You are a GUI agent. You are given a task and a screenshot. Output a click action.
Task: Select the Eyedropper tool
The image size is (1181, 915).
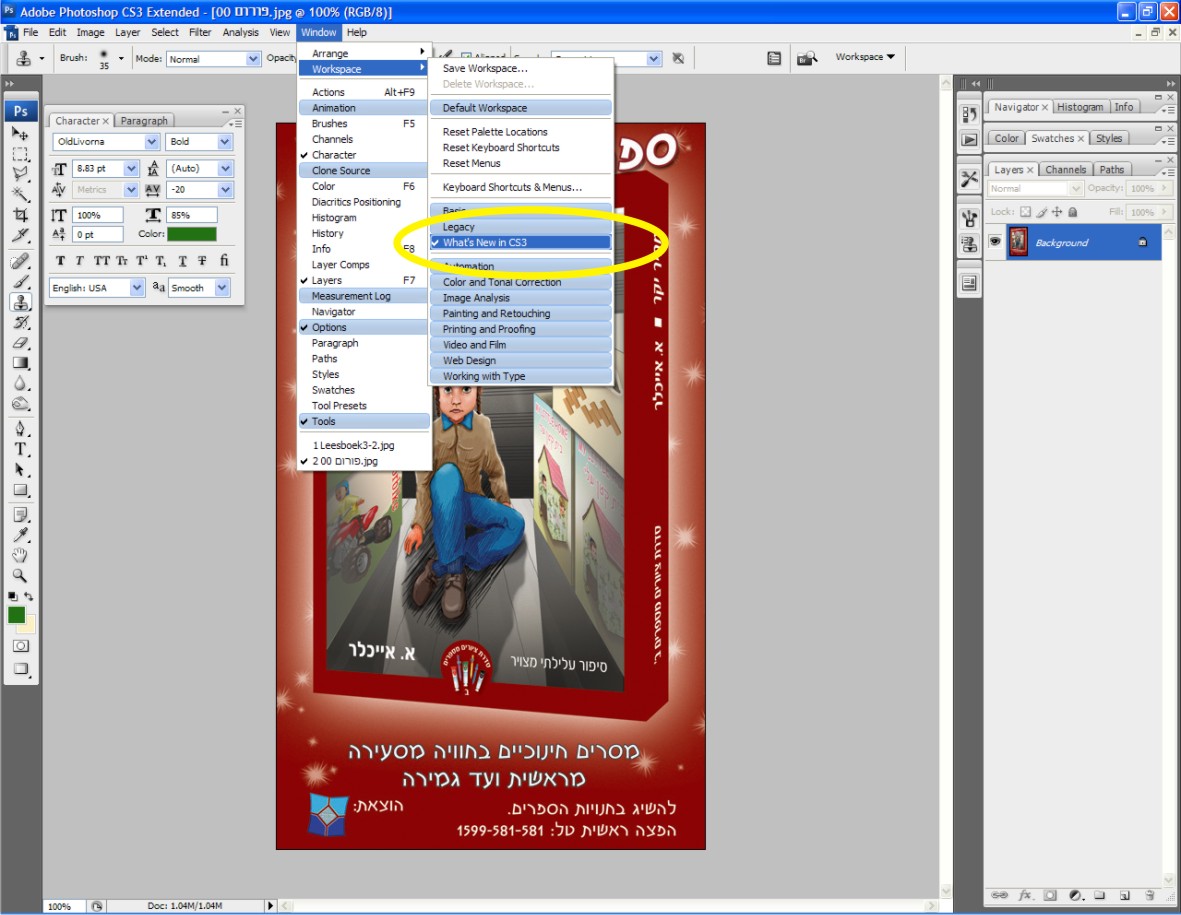pos(20,535)
